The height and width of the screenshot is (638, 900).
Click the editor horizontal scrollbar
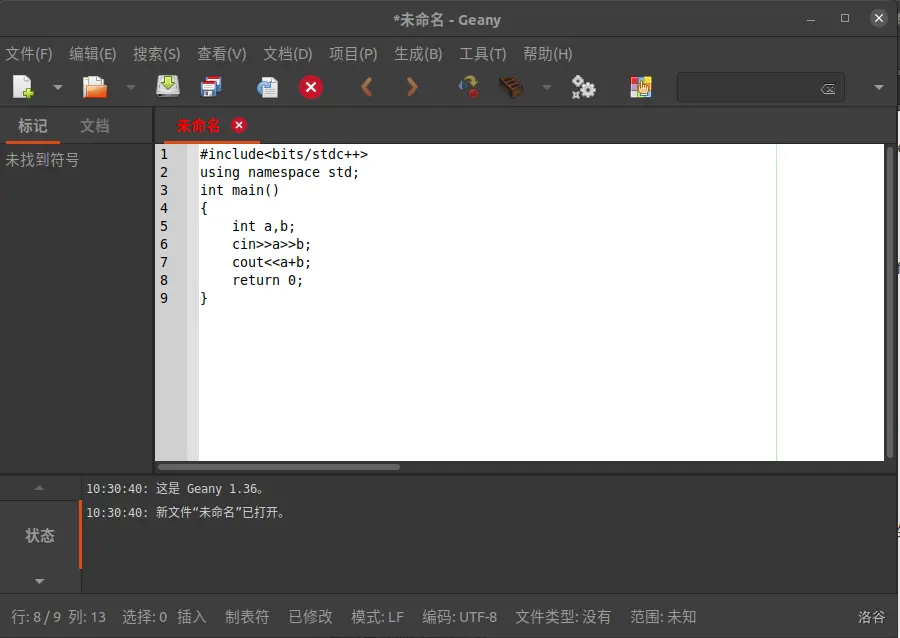pos(280,466)
